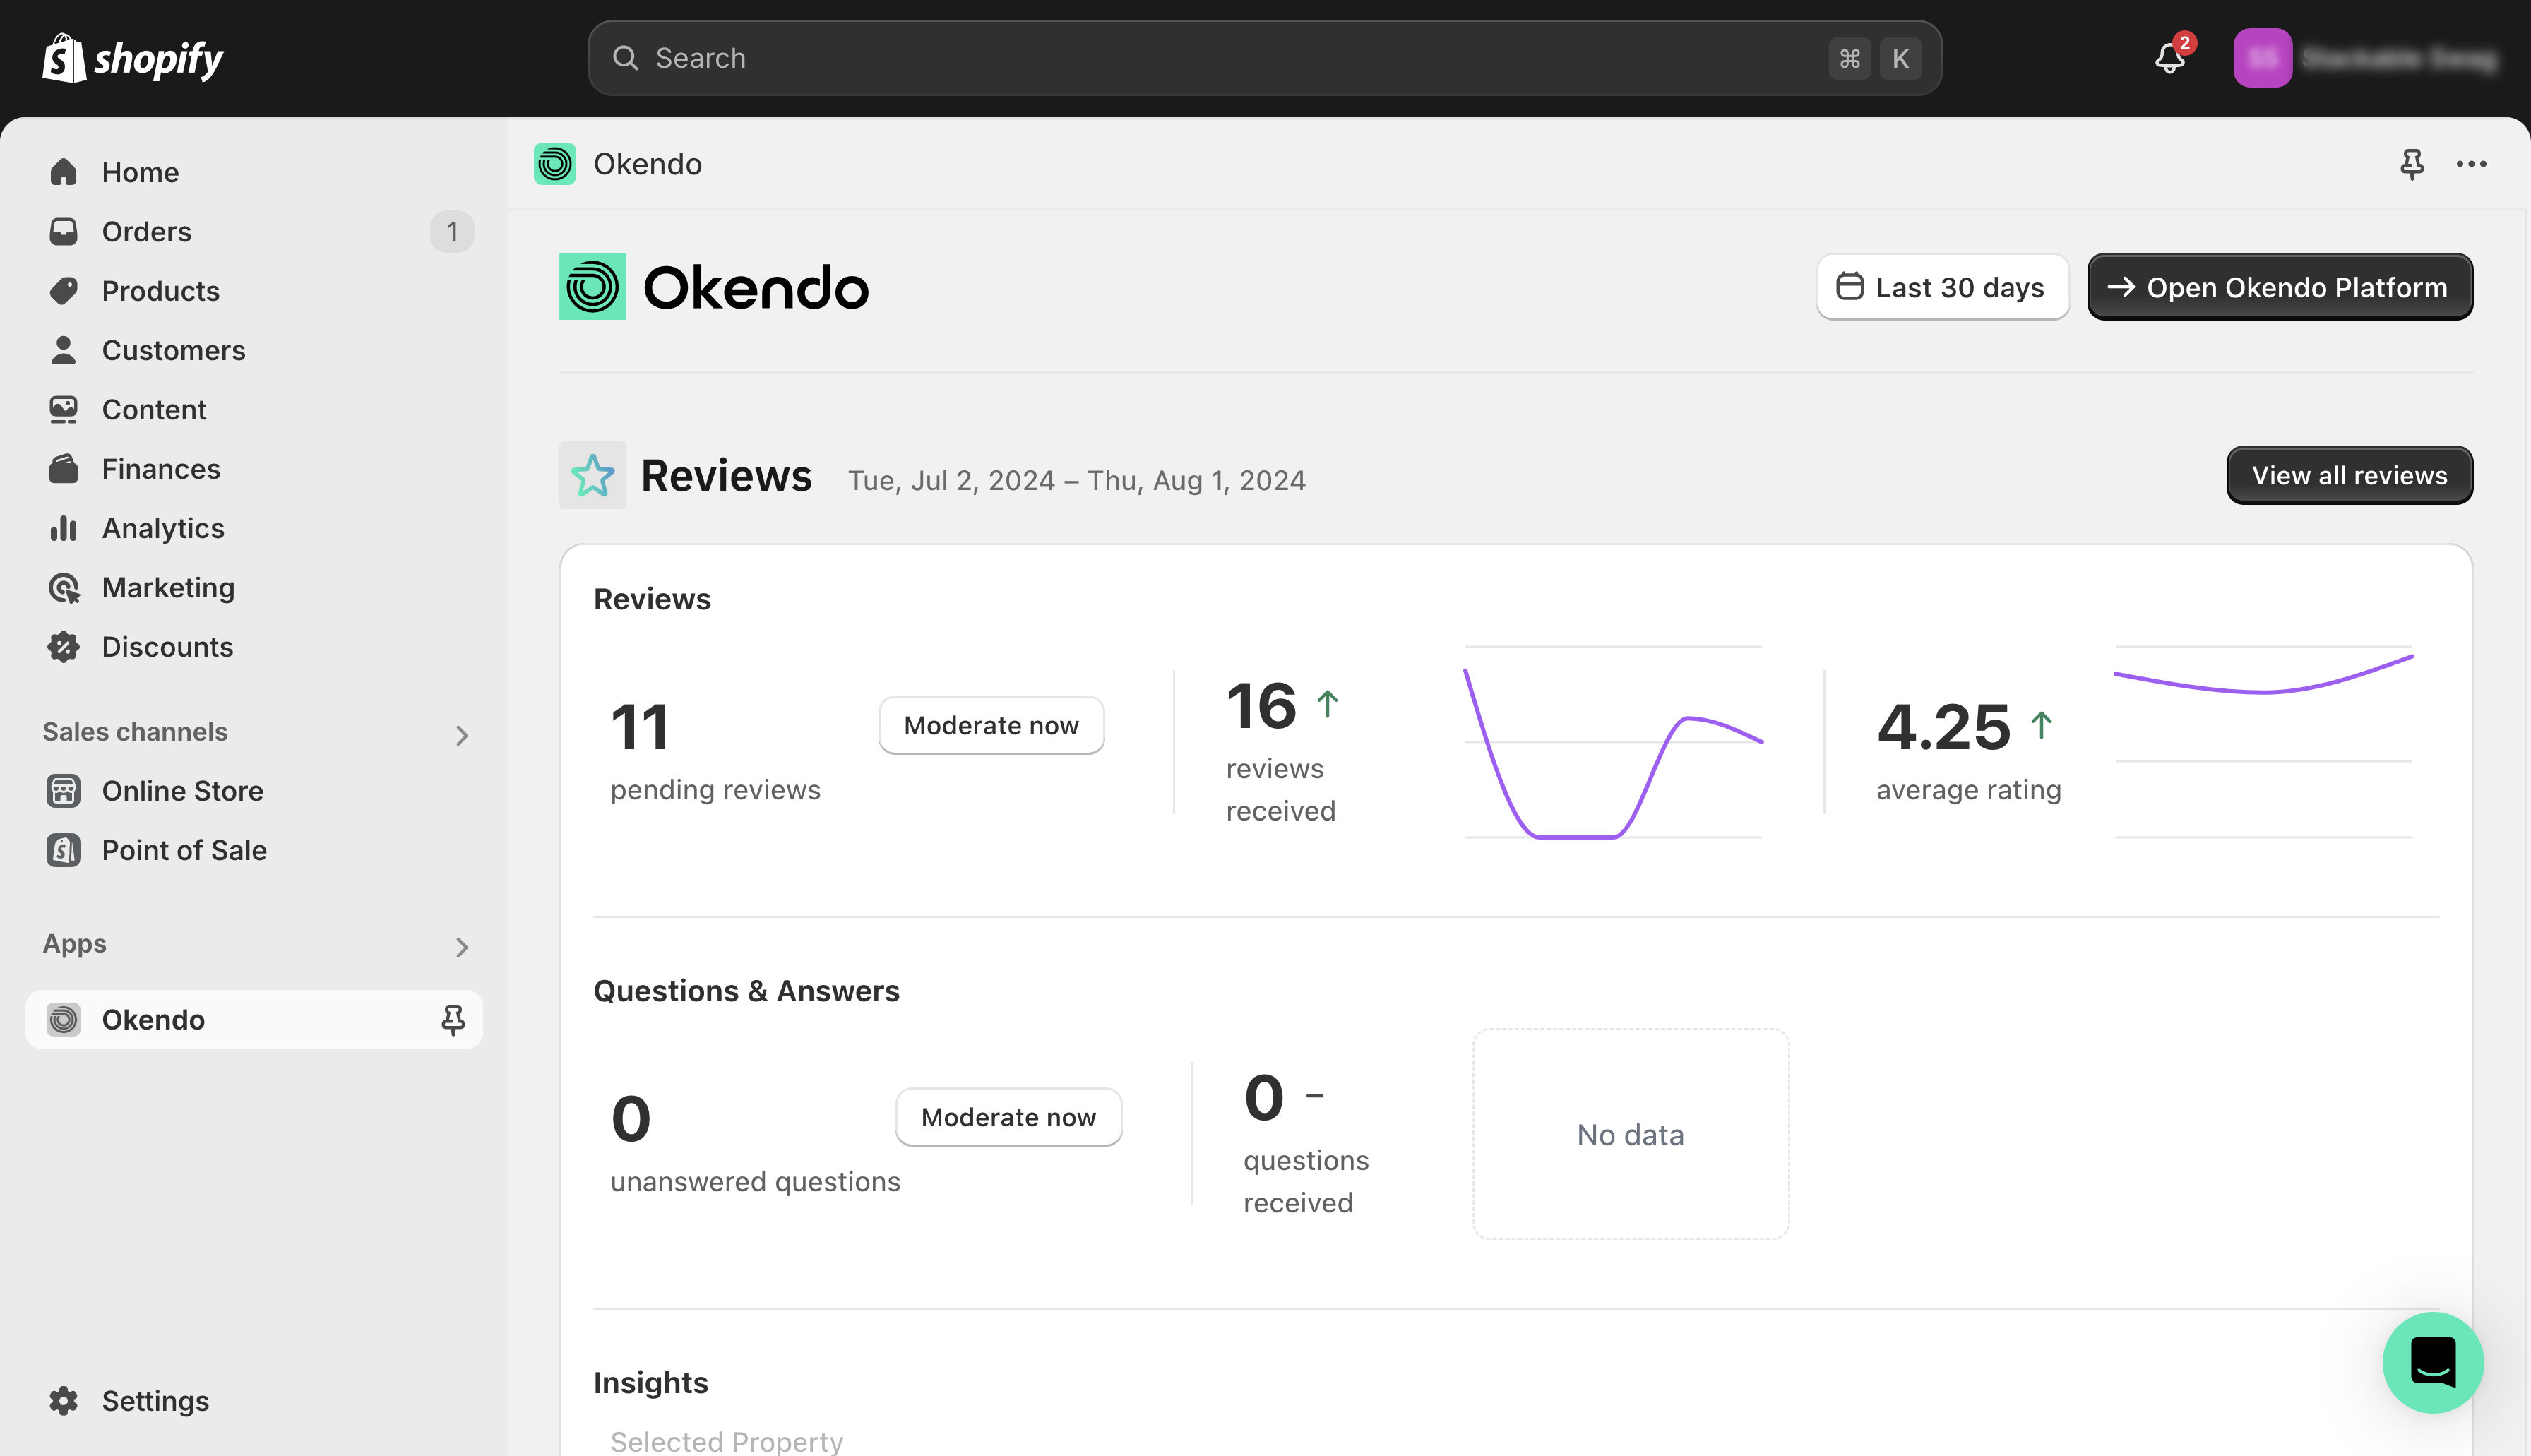
Task: Unpin Okendo in the sidebar
Action: [x=453, y=1019]
